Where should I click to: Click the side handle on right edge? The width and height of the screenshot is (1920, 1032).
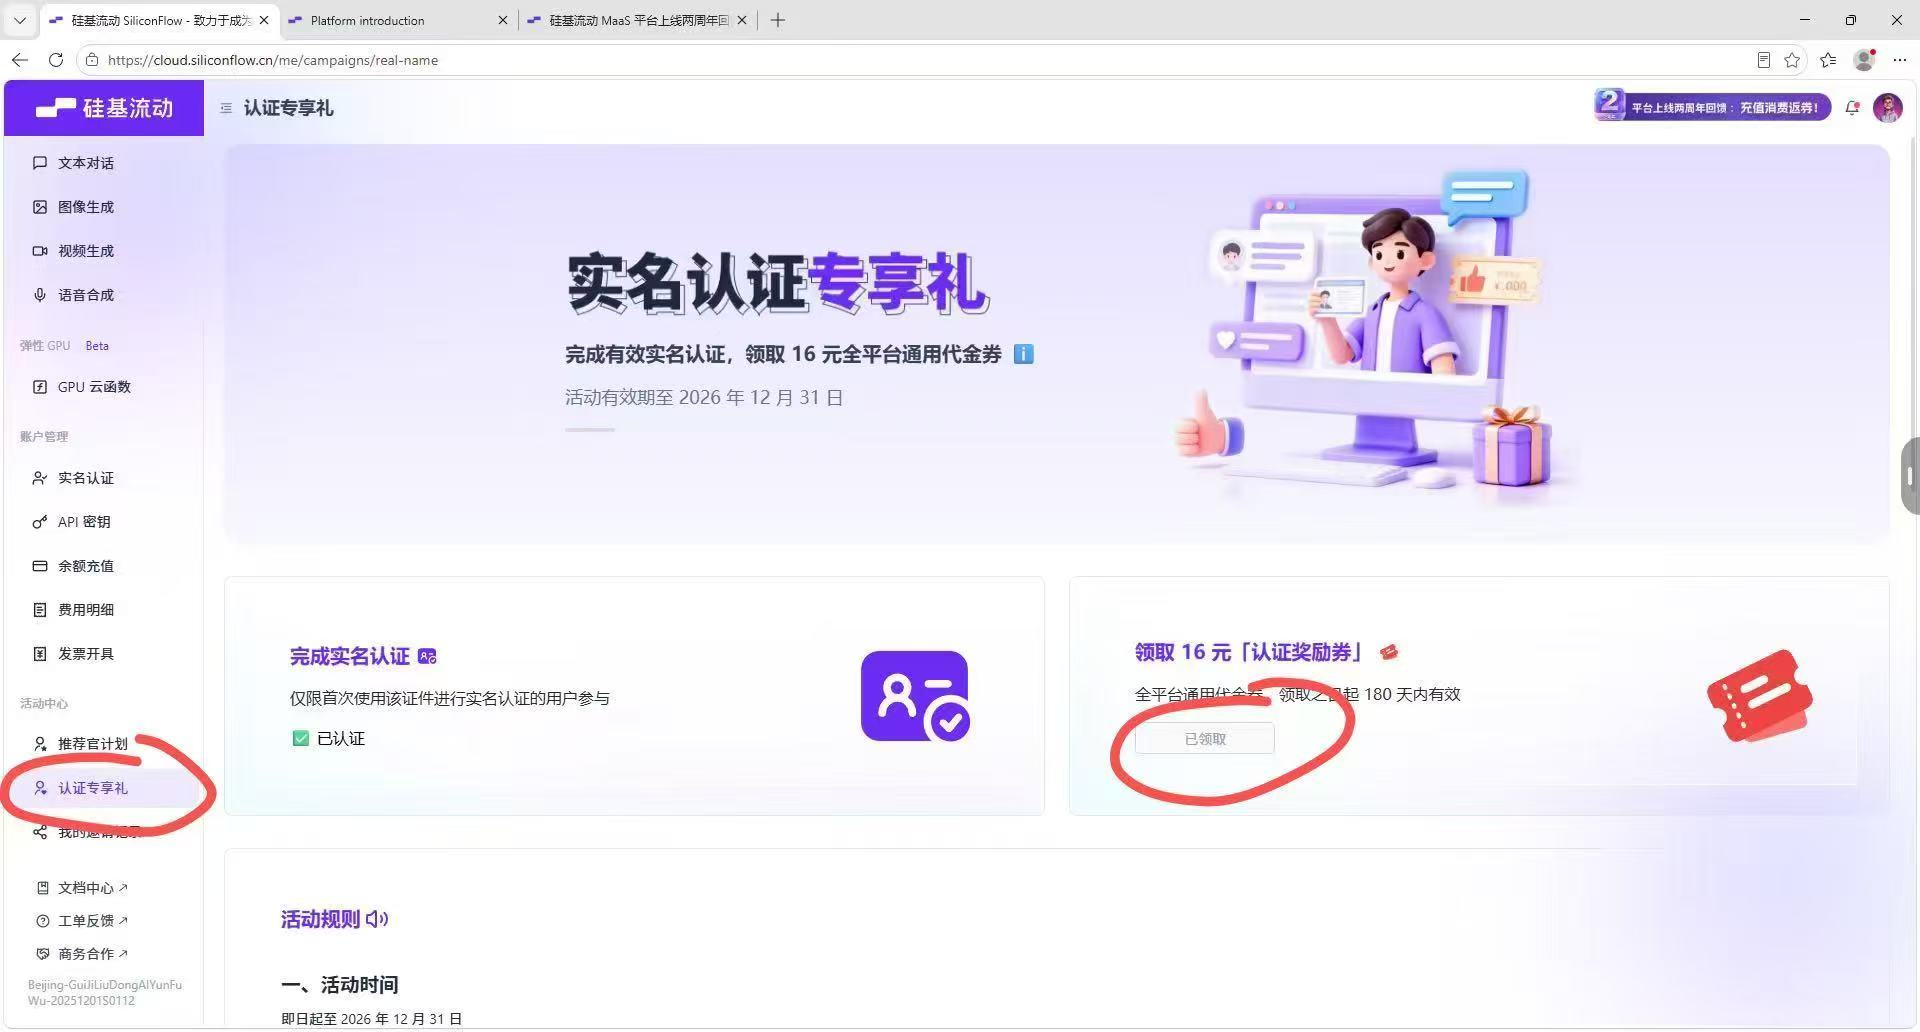click(1910, 476)
